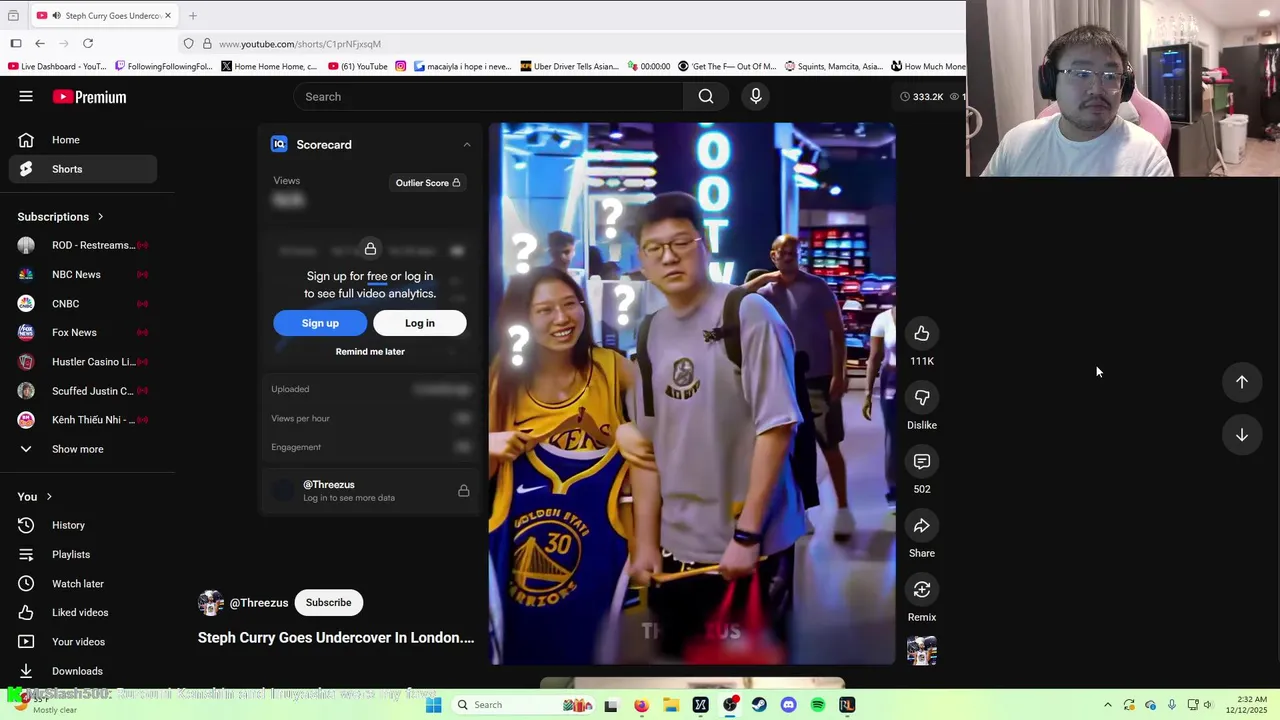Viewport: 1280px width, 720px height.
Task: Open Shorts in the sidebar
Action: pos(83,169)
